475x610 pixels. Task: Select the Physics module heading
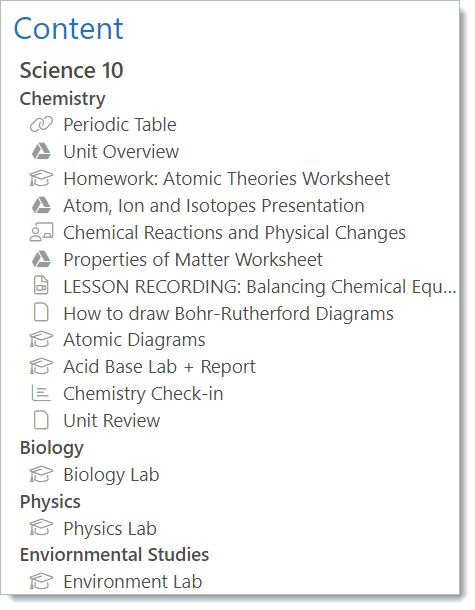pyautogui.click(x=50, y=502)
